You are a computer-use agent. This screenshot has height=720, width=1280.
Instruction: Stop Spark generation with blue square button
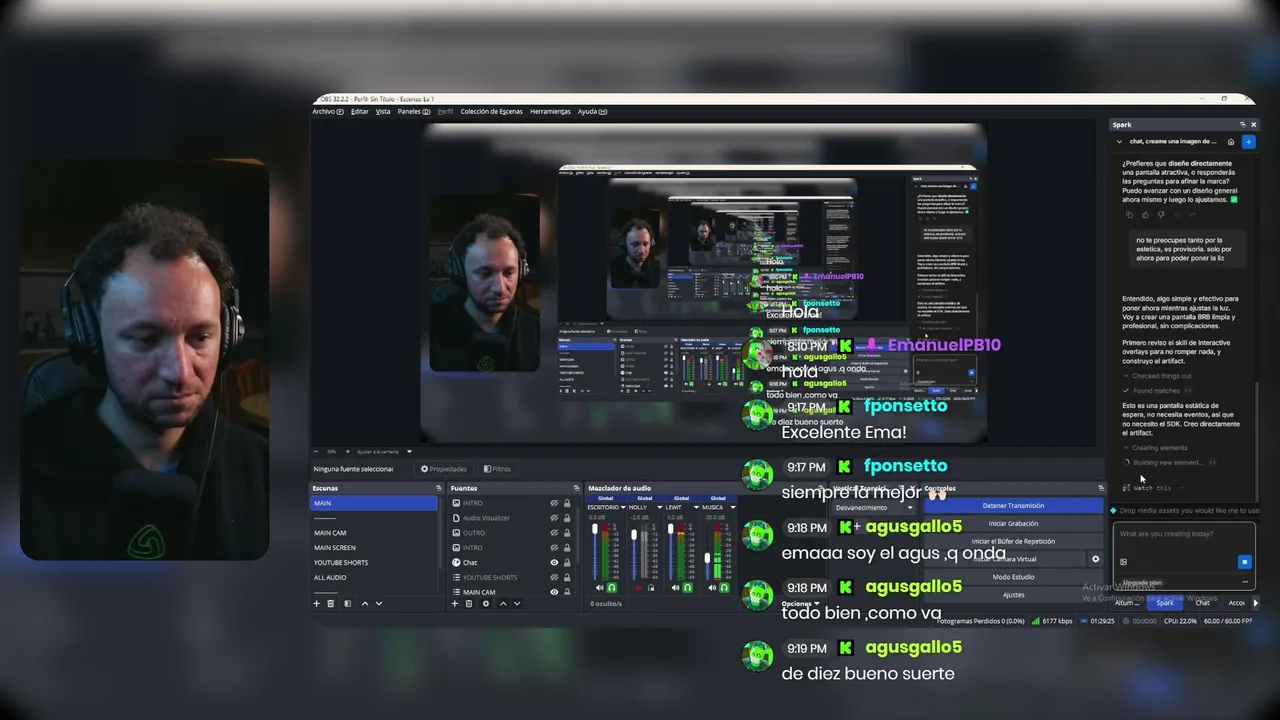(1245, 562)
